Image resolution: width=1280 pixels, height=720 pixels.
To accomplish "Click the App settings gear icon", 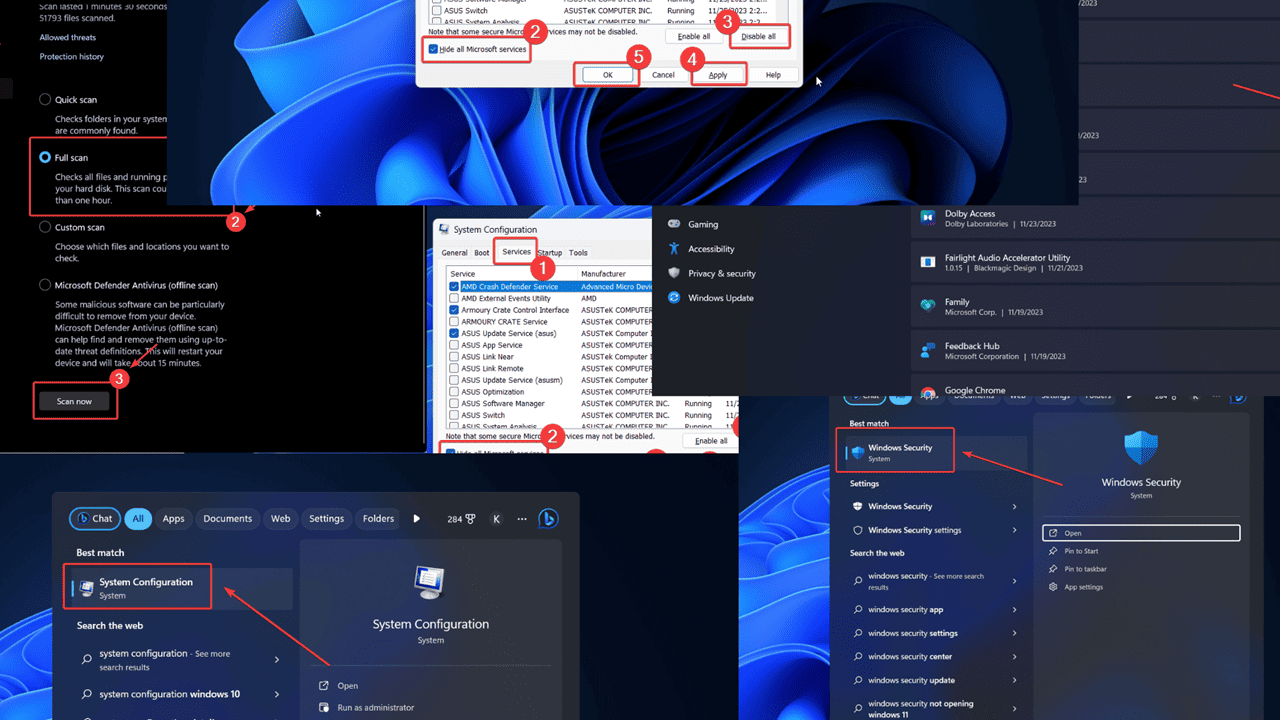I will pos(1053,587).
